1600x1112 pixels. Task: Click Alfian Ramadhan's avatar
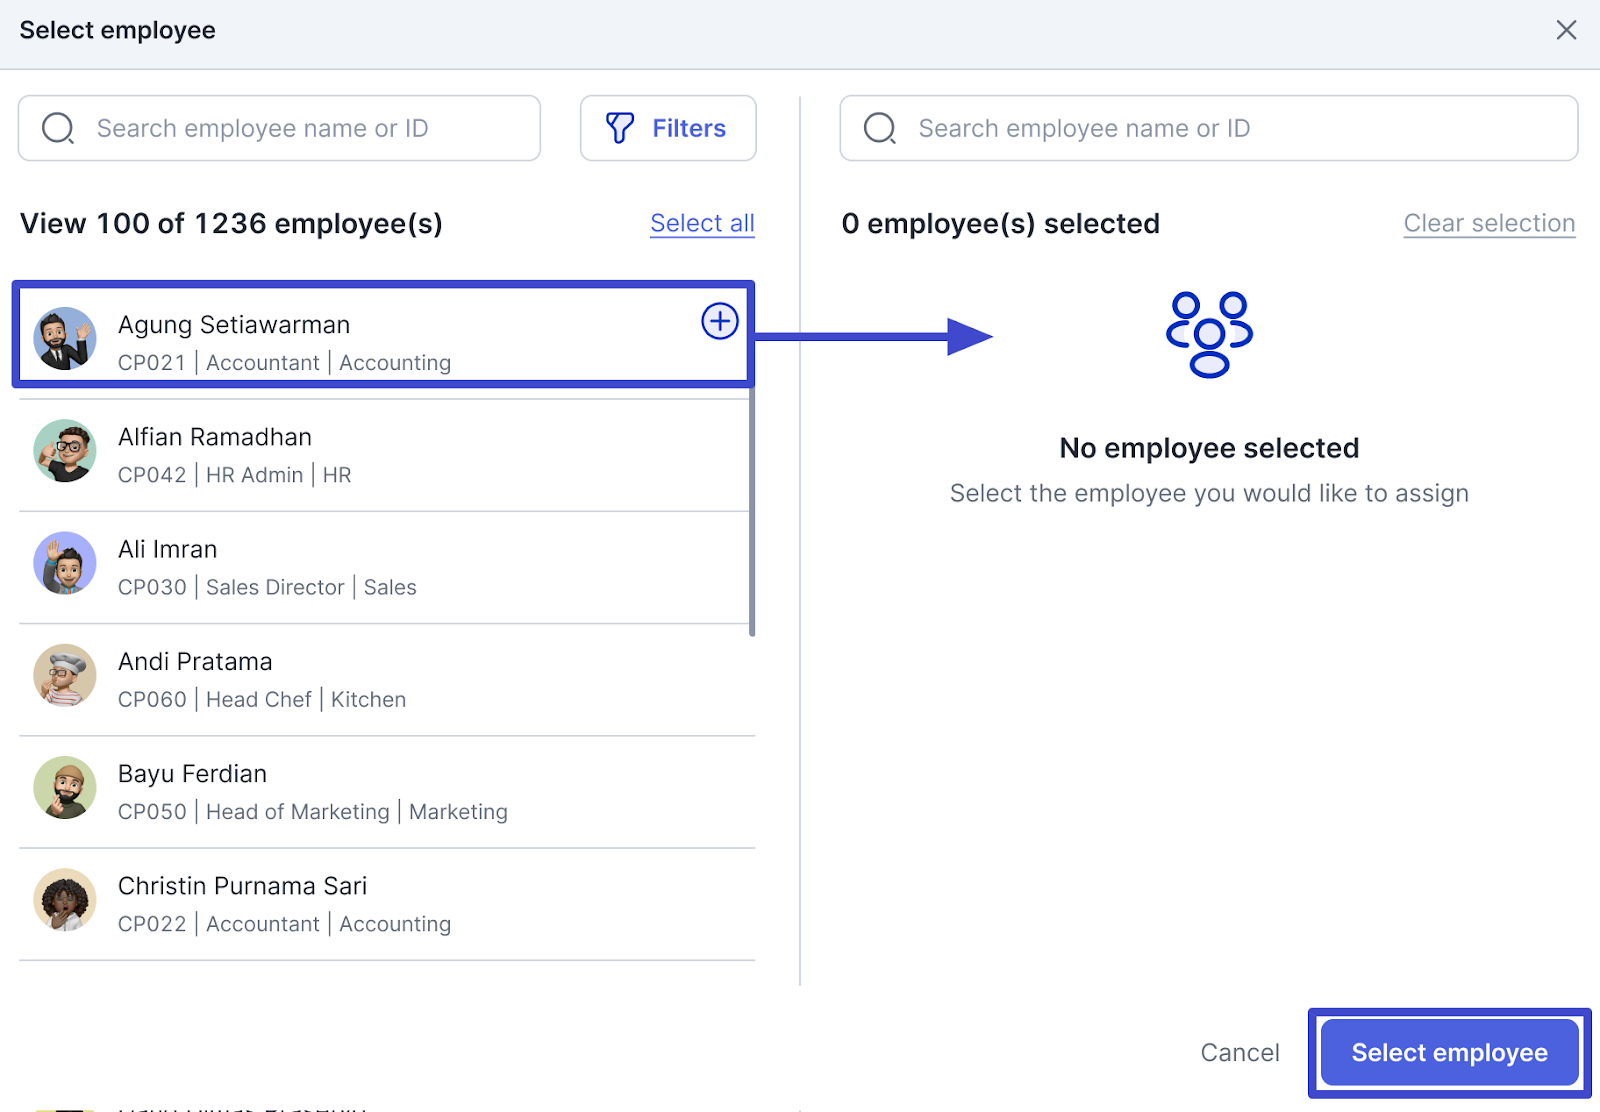point(65,451)
